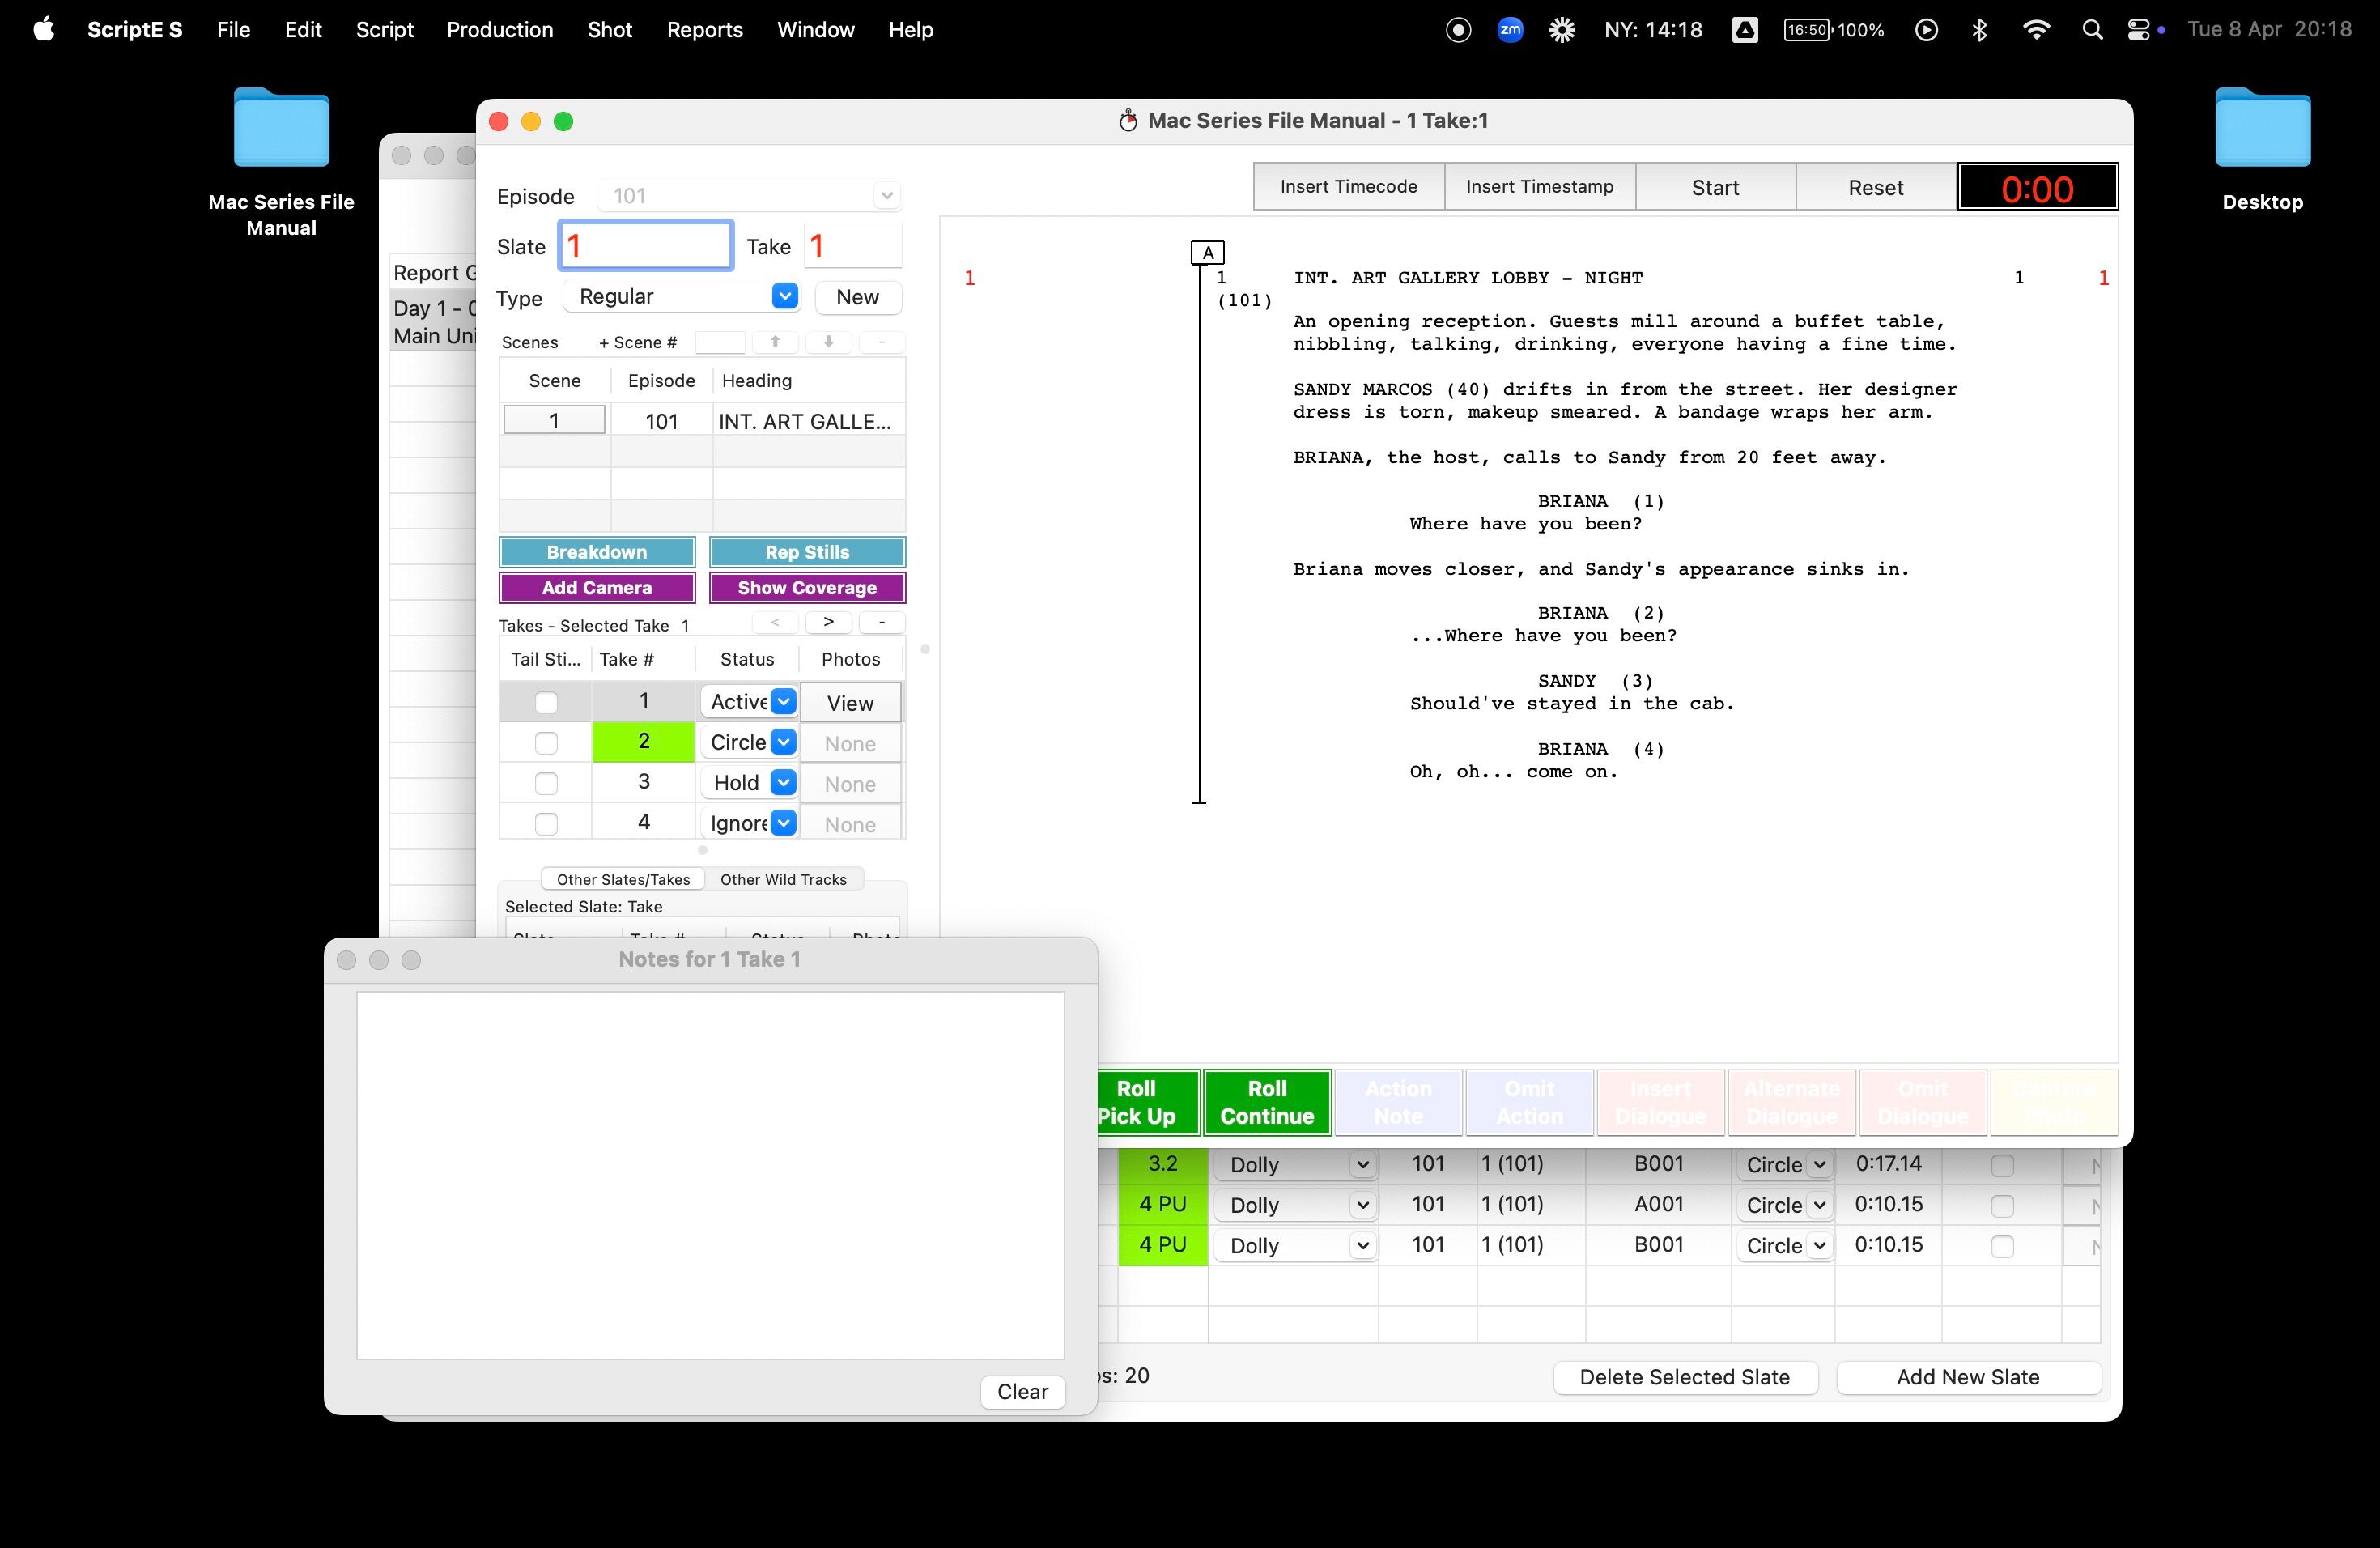
Task: Tick checkbox in the 4 PU A001 row
Action: 2002,1206
